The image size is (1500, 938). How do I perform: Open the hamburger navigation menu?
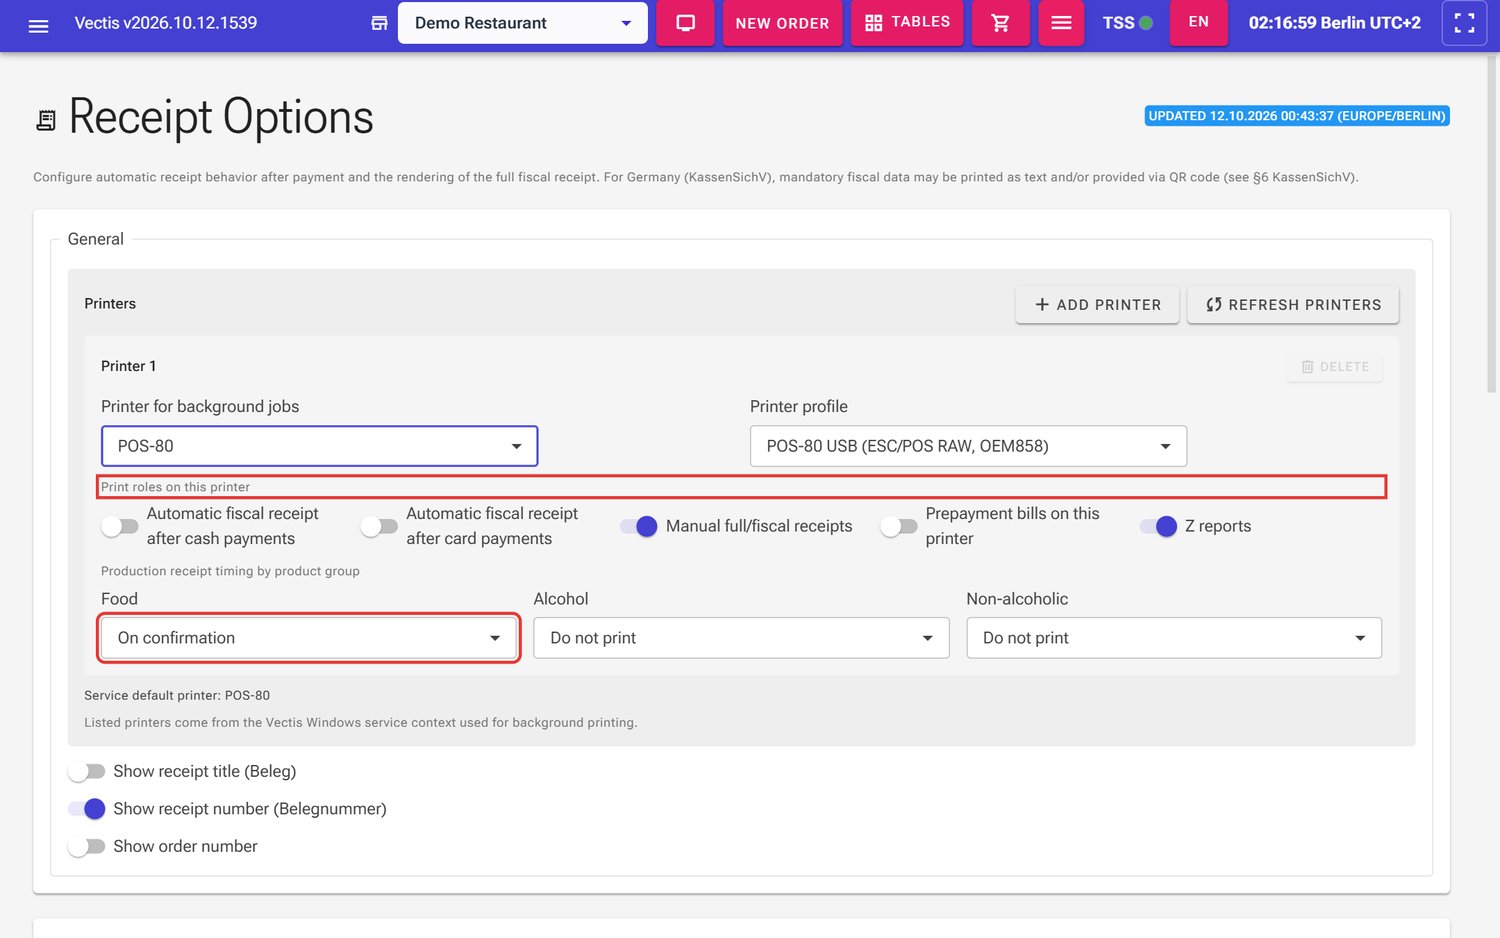coord(38,25)
